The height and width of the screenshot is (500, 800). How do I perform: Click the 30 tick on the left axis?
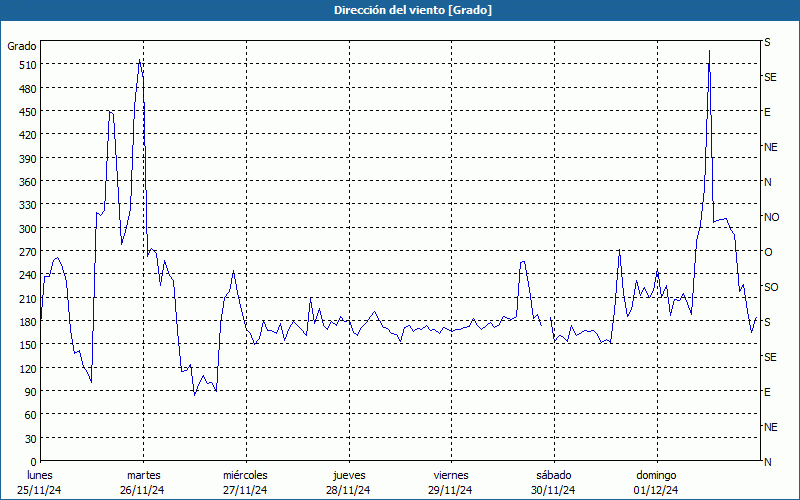30,439
